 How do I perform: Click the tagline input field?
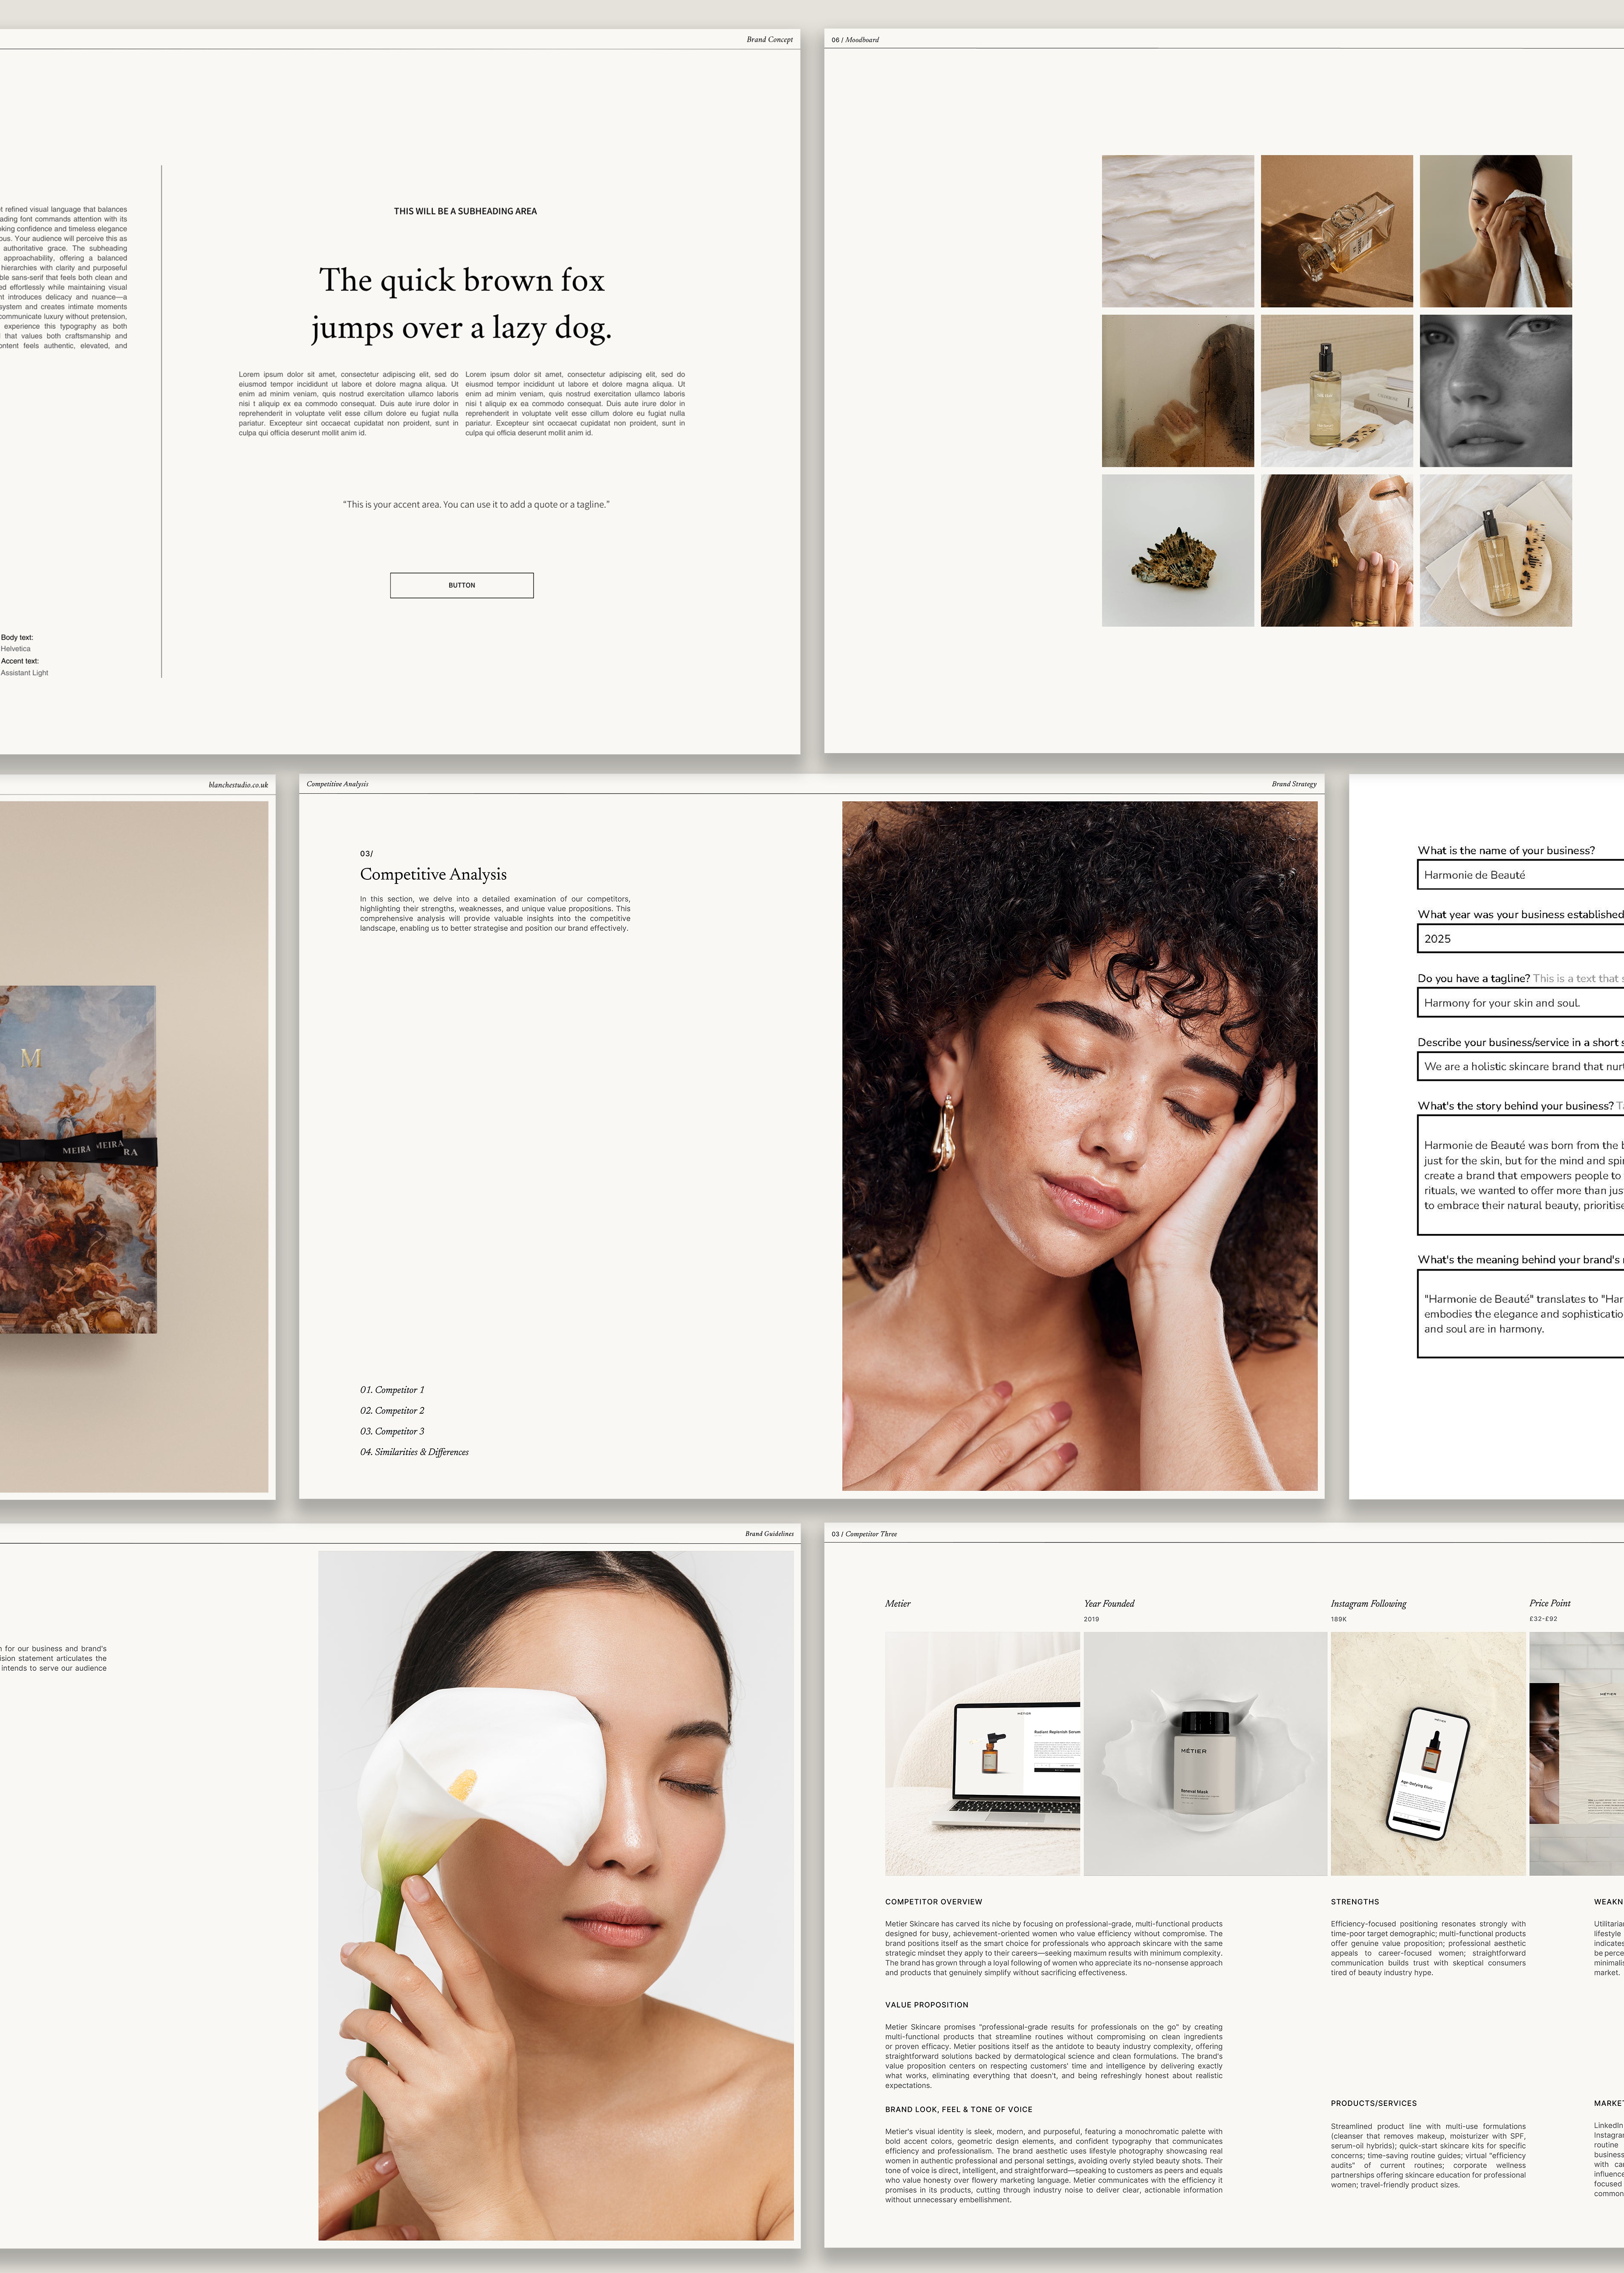point(1519,1003)
